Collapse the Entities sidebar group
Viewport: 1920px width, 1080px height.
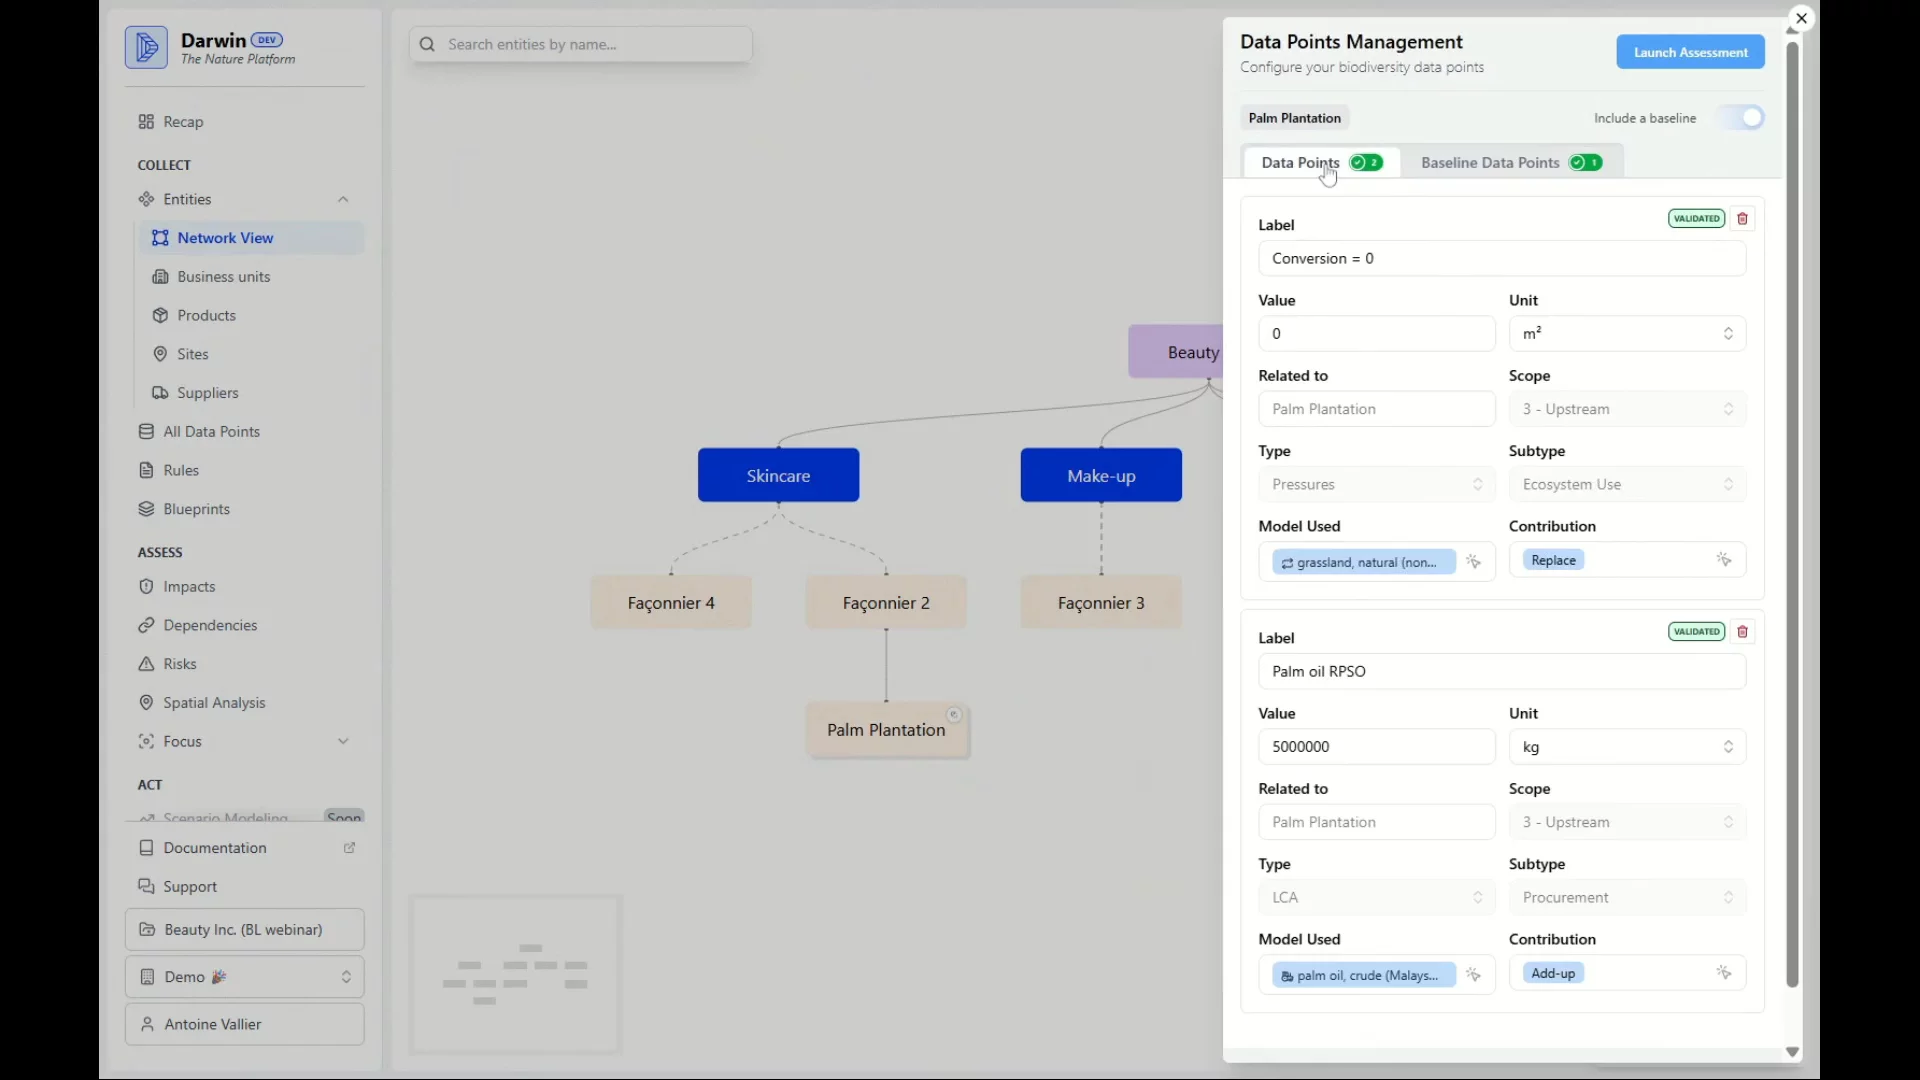click(343, 200)
